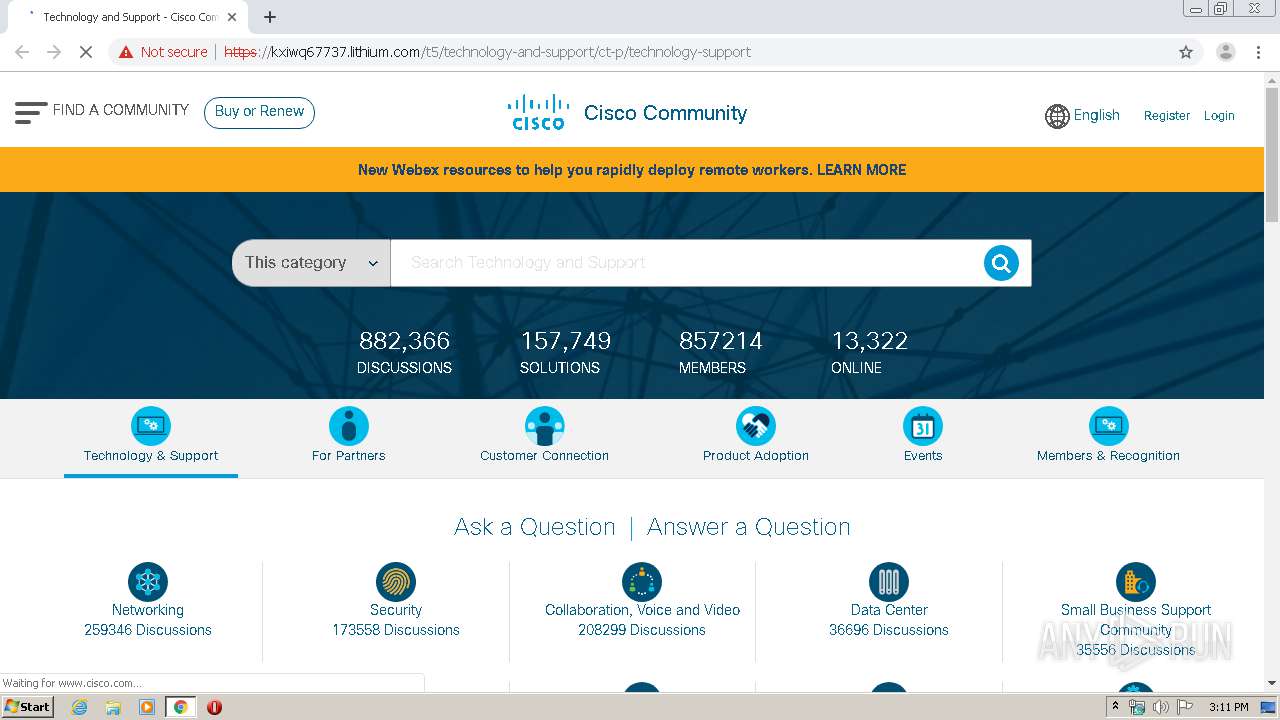The height and width of the screenshot is (720, 1280).
Task: Open the Login link
Action: [1219, 116]
